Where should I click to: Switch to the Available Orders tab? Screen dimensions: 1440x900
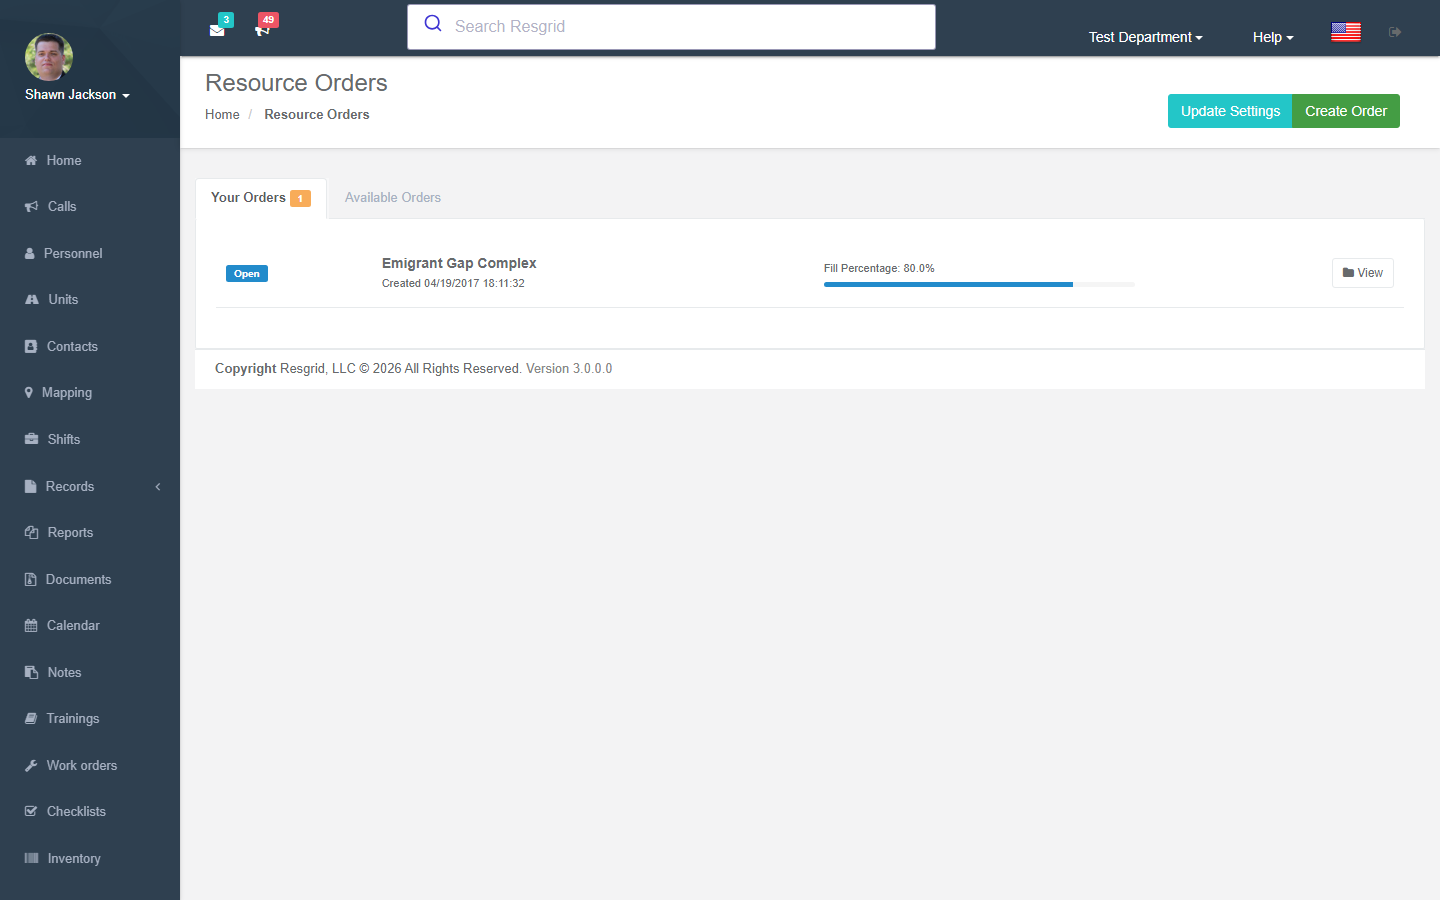point(393,198)
